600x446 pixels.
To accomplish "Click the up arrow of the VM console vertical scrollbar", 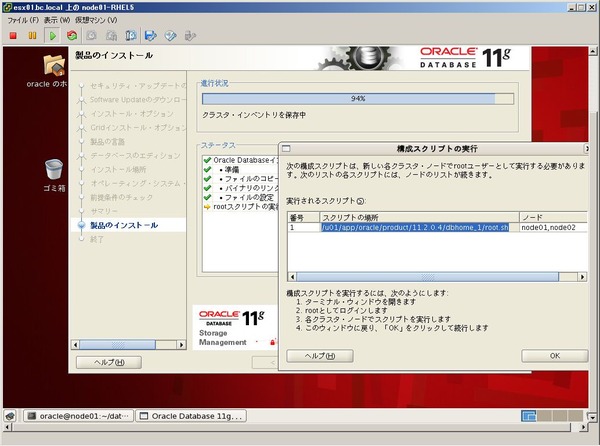I will click(x=593, y=51).
